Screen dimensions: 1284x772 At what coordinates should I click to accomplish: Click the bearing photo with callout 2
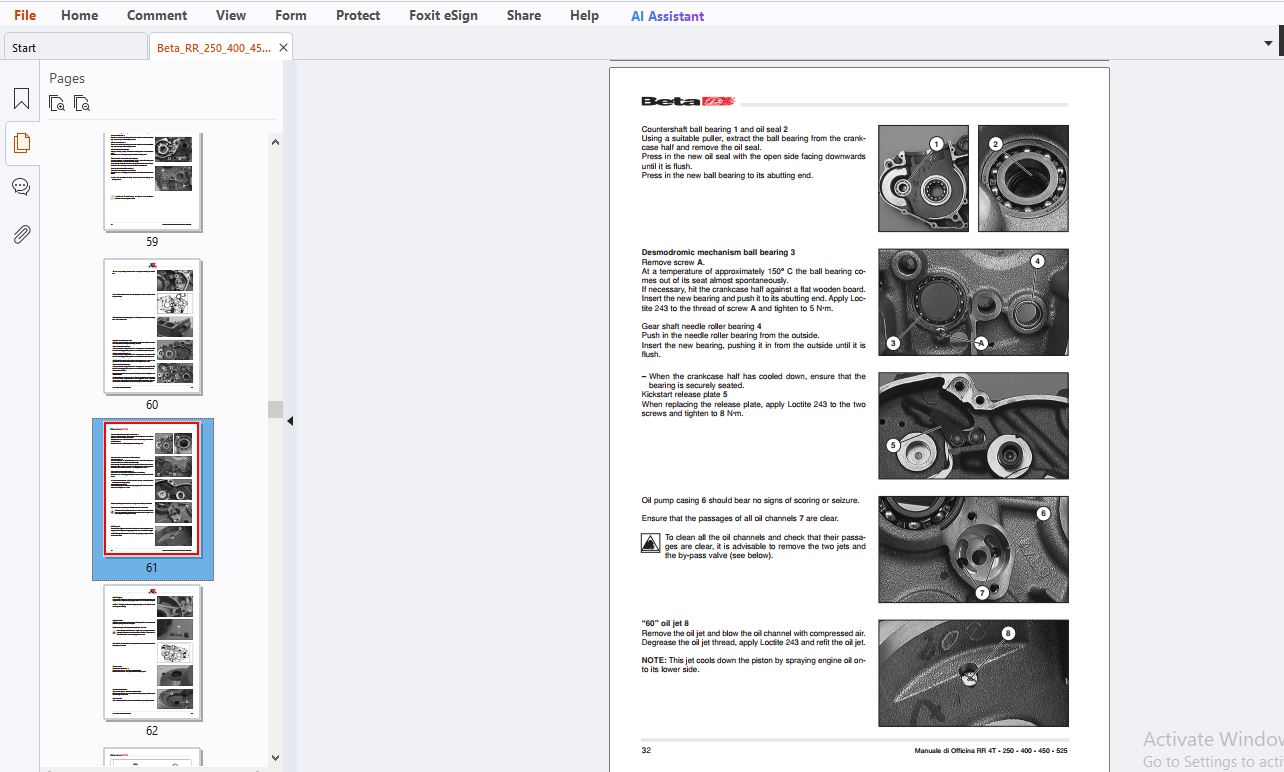(1023, 178)
